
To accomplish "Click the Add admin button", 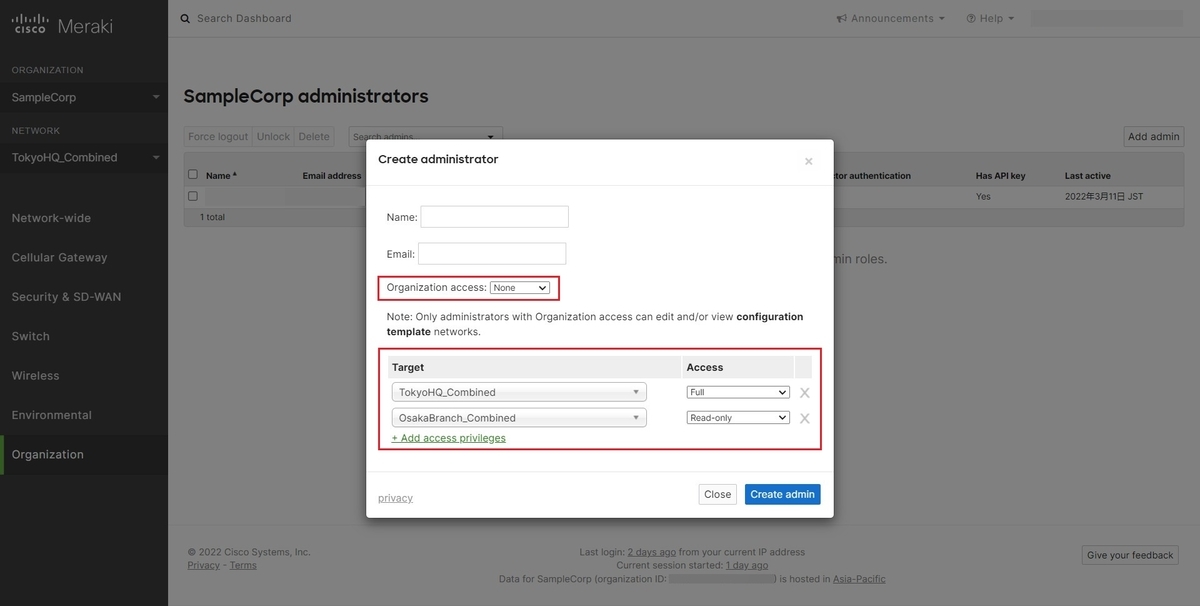I will coord(1154,137).
